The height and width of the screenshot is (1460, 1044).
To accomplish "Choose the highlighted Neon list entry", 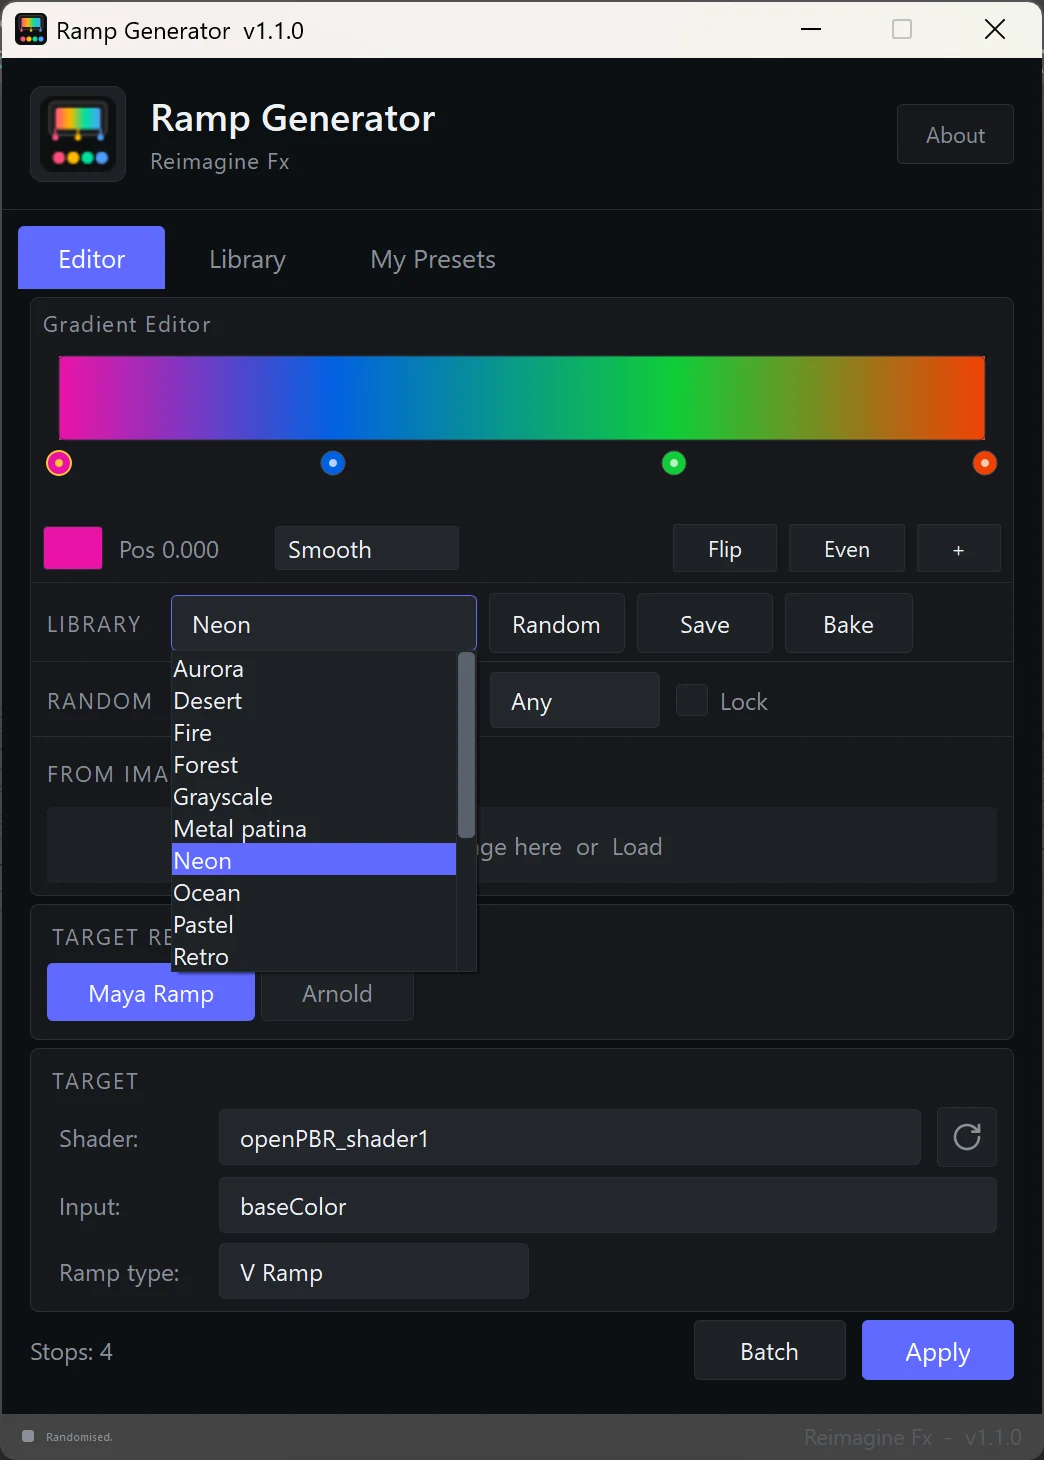I will (x=314, y=860).
